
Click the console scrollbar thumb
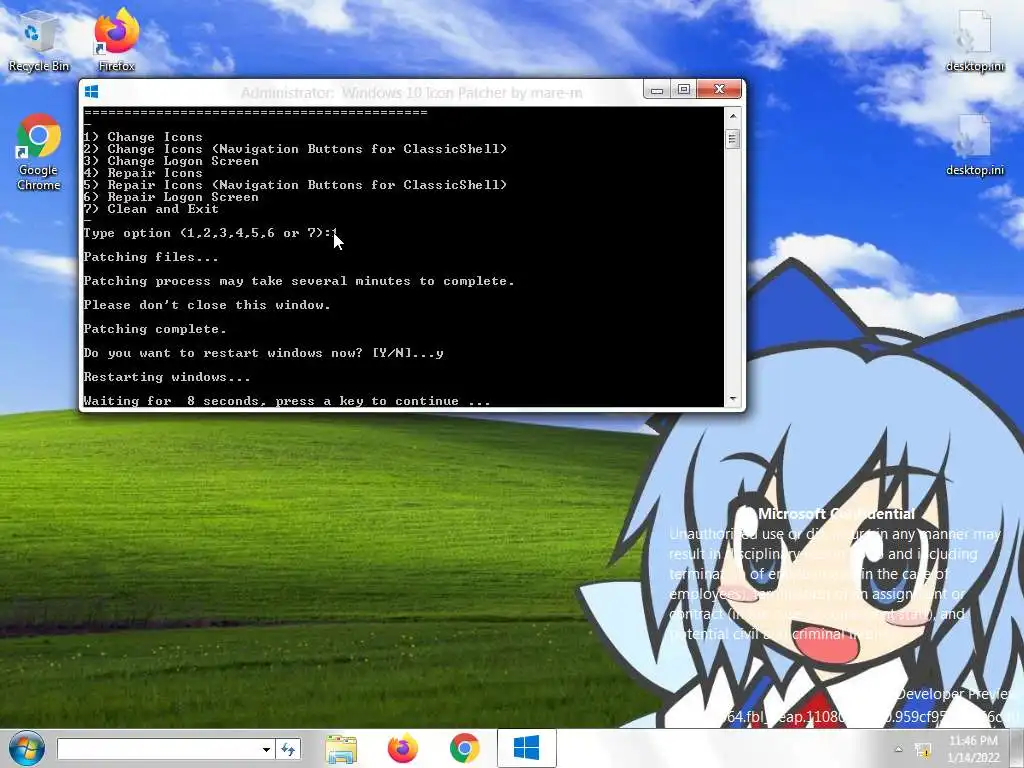(733, 138)
